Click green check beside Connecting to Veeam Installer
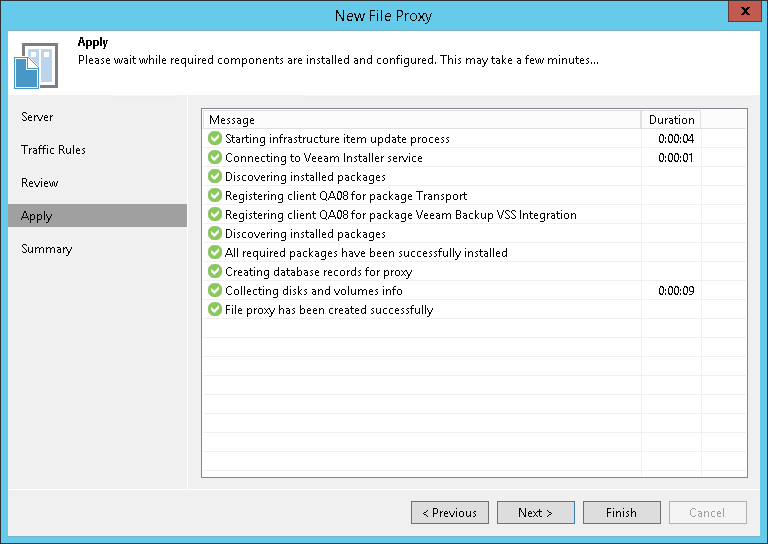The width and height of the screenshot is (768, 544). click(215, 158)
